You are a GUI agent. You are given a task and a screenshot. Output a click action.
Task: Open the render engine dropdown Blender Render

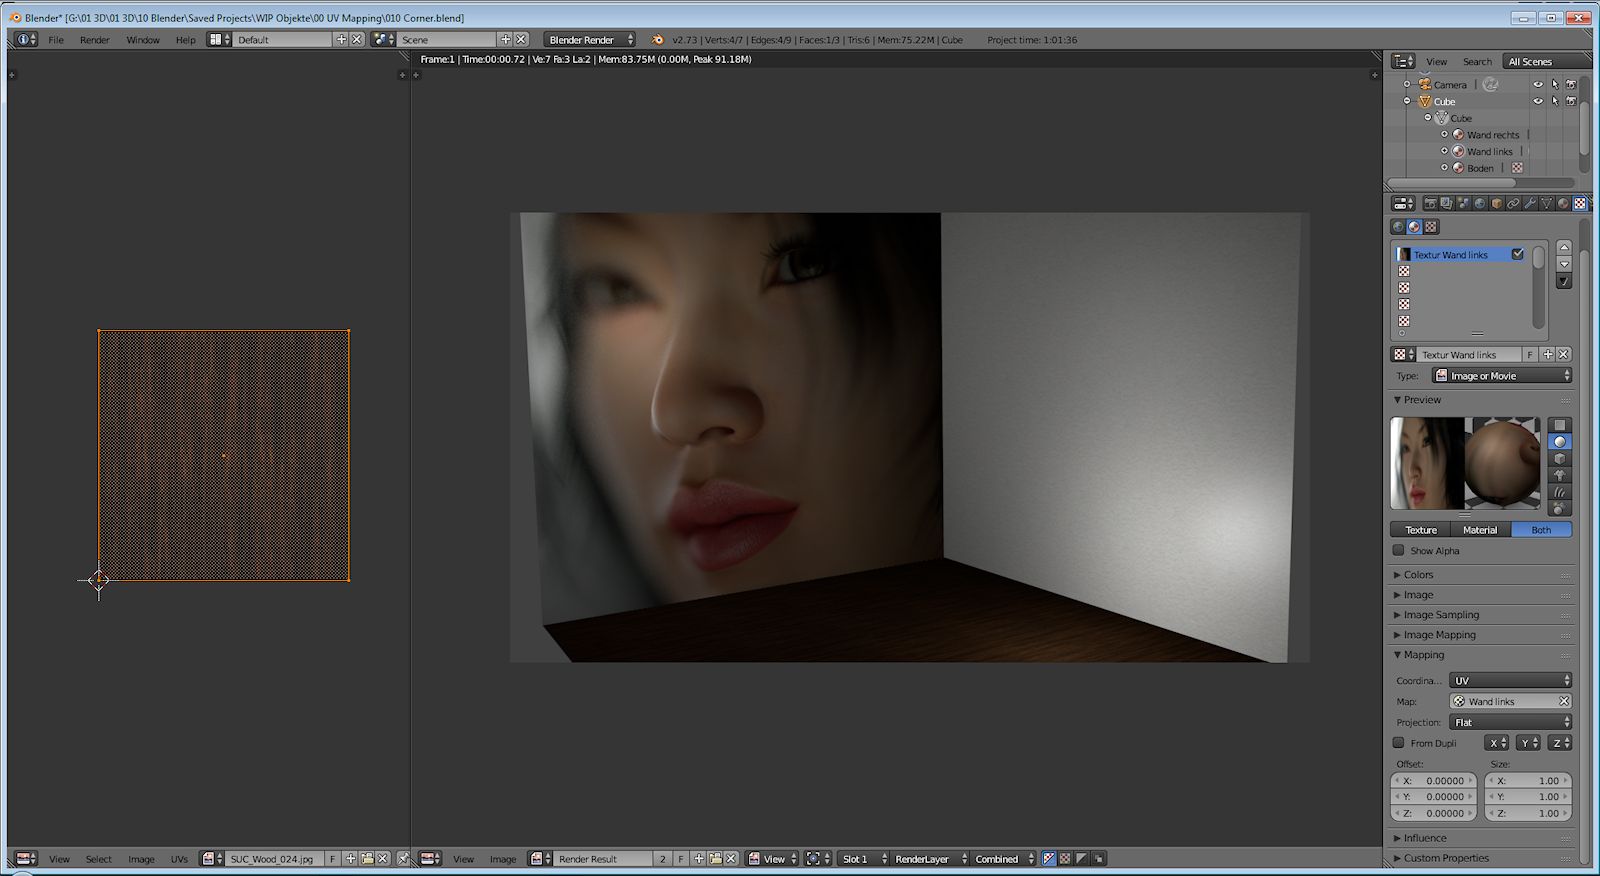pyautogui.click(x=590, y=40)
